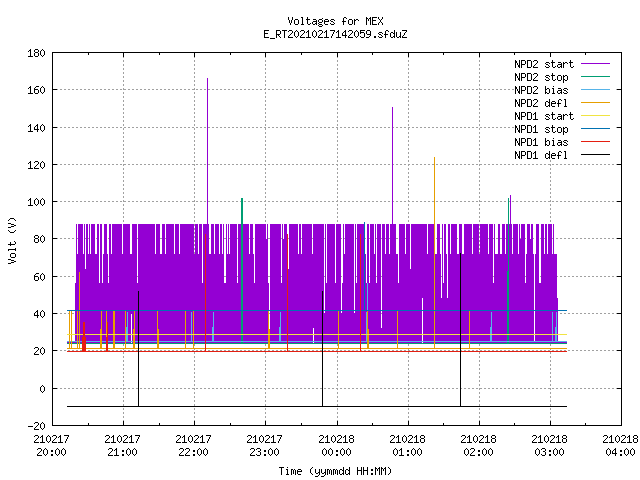The image size is (640, 480).
Task: Click the "NPD1 defl" legend label
Action: 541,156
